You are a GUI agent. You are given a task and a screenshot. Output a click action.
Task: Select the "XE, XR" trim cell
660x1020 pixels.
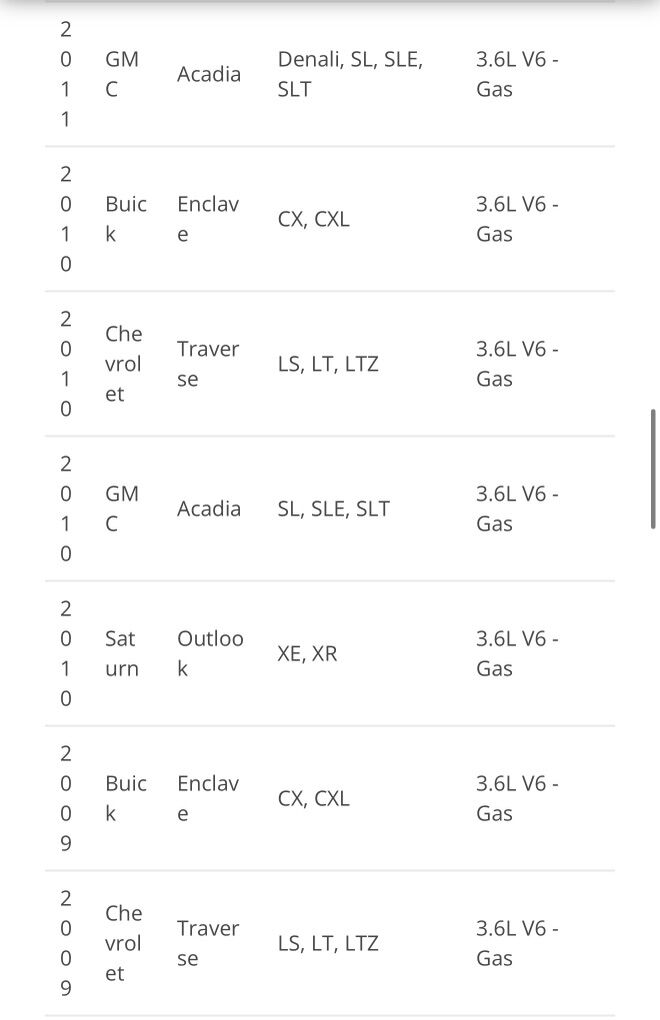307,654
